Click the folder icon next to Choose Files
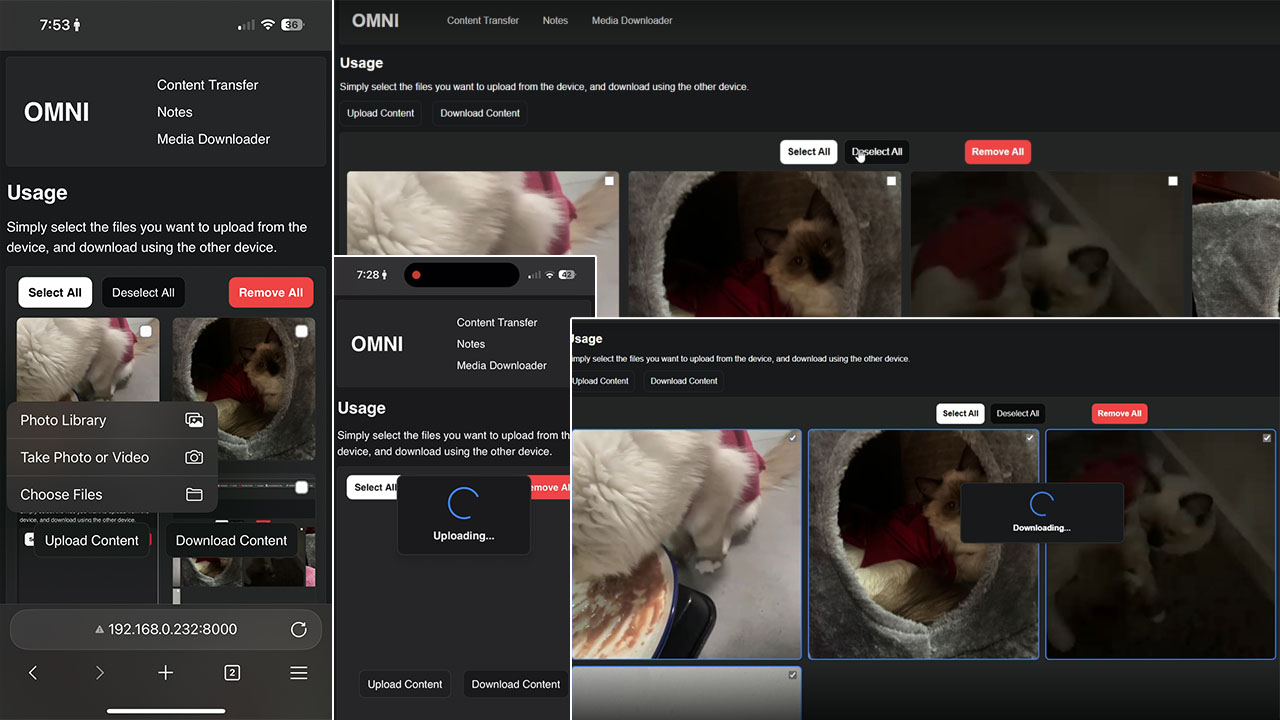Image resolution: width=1280 pixels, height=720 pixels. point(194,495)
